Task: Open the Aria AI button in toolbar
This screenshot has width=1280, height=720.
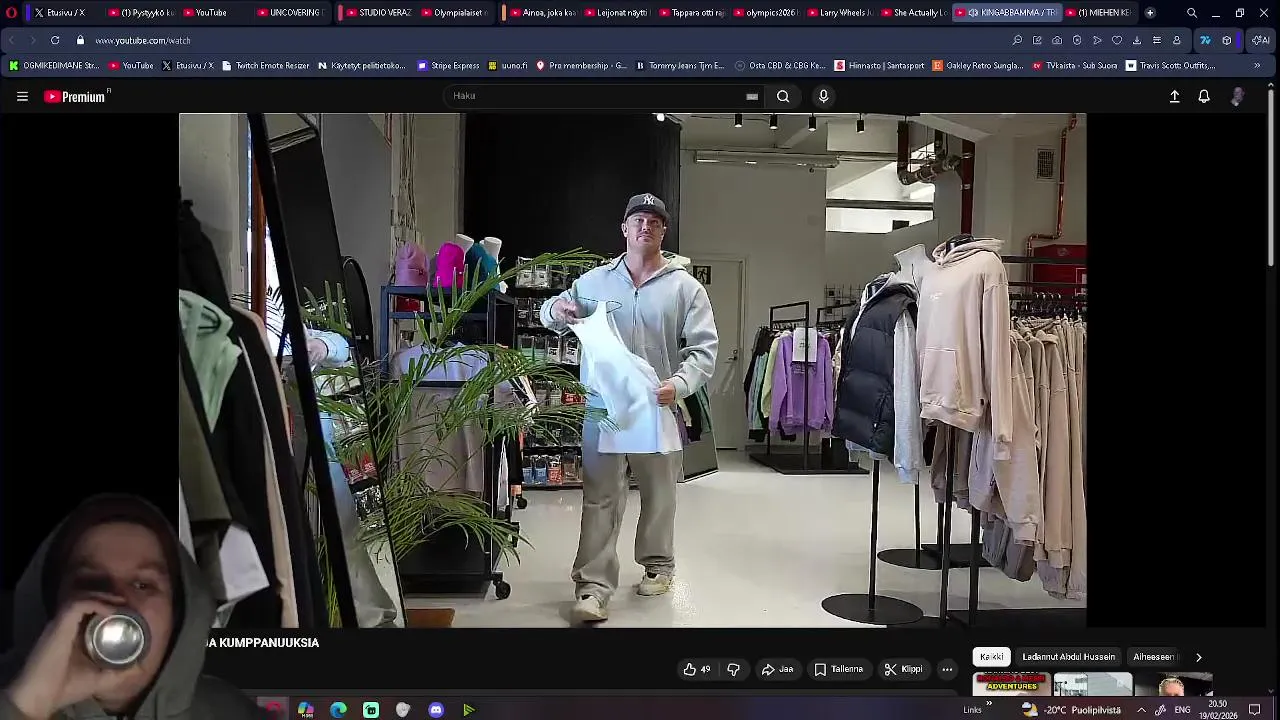Action: pos(1261,40)
